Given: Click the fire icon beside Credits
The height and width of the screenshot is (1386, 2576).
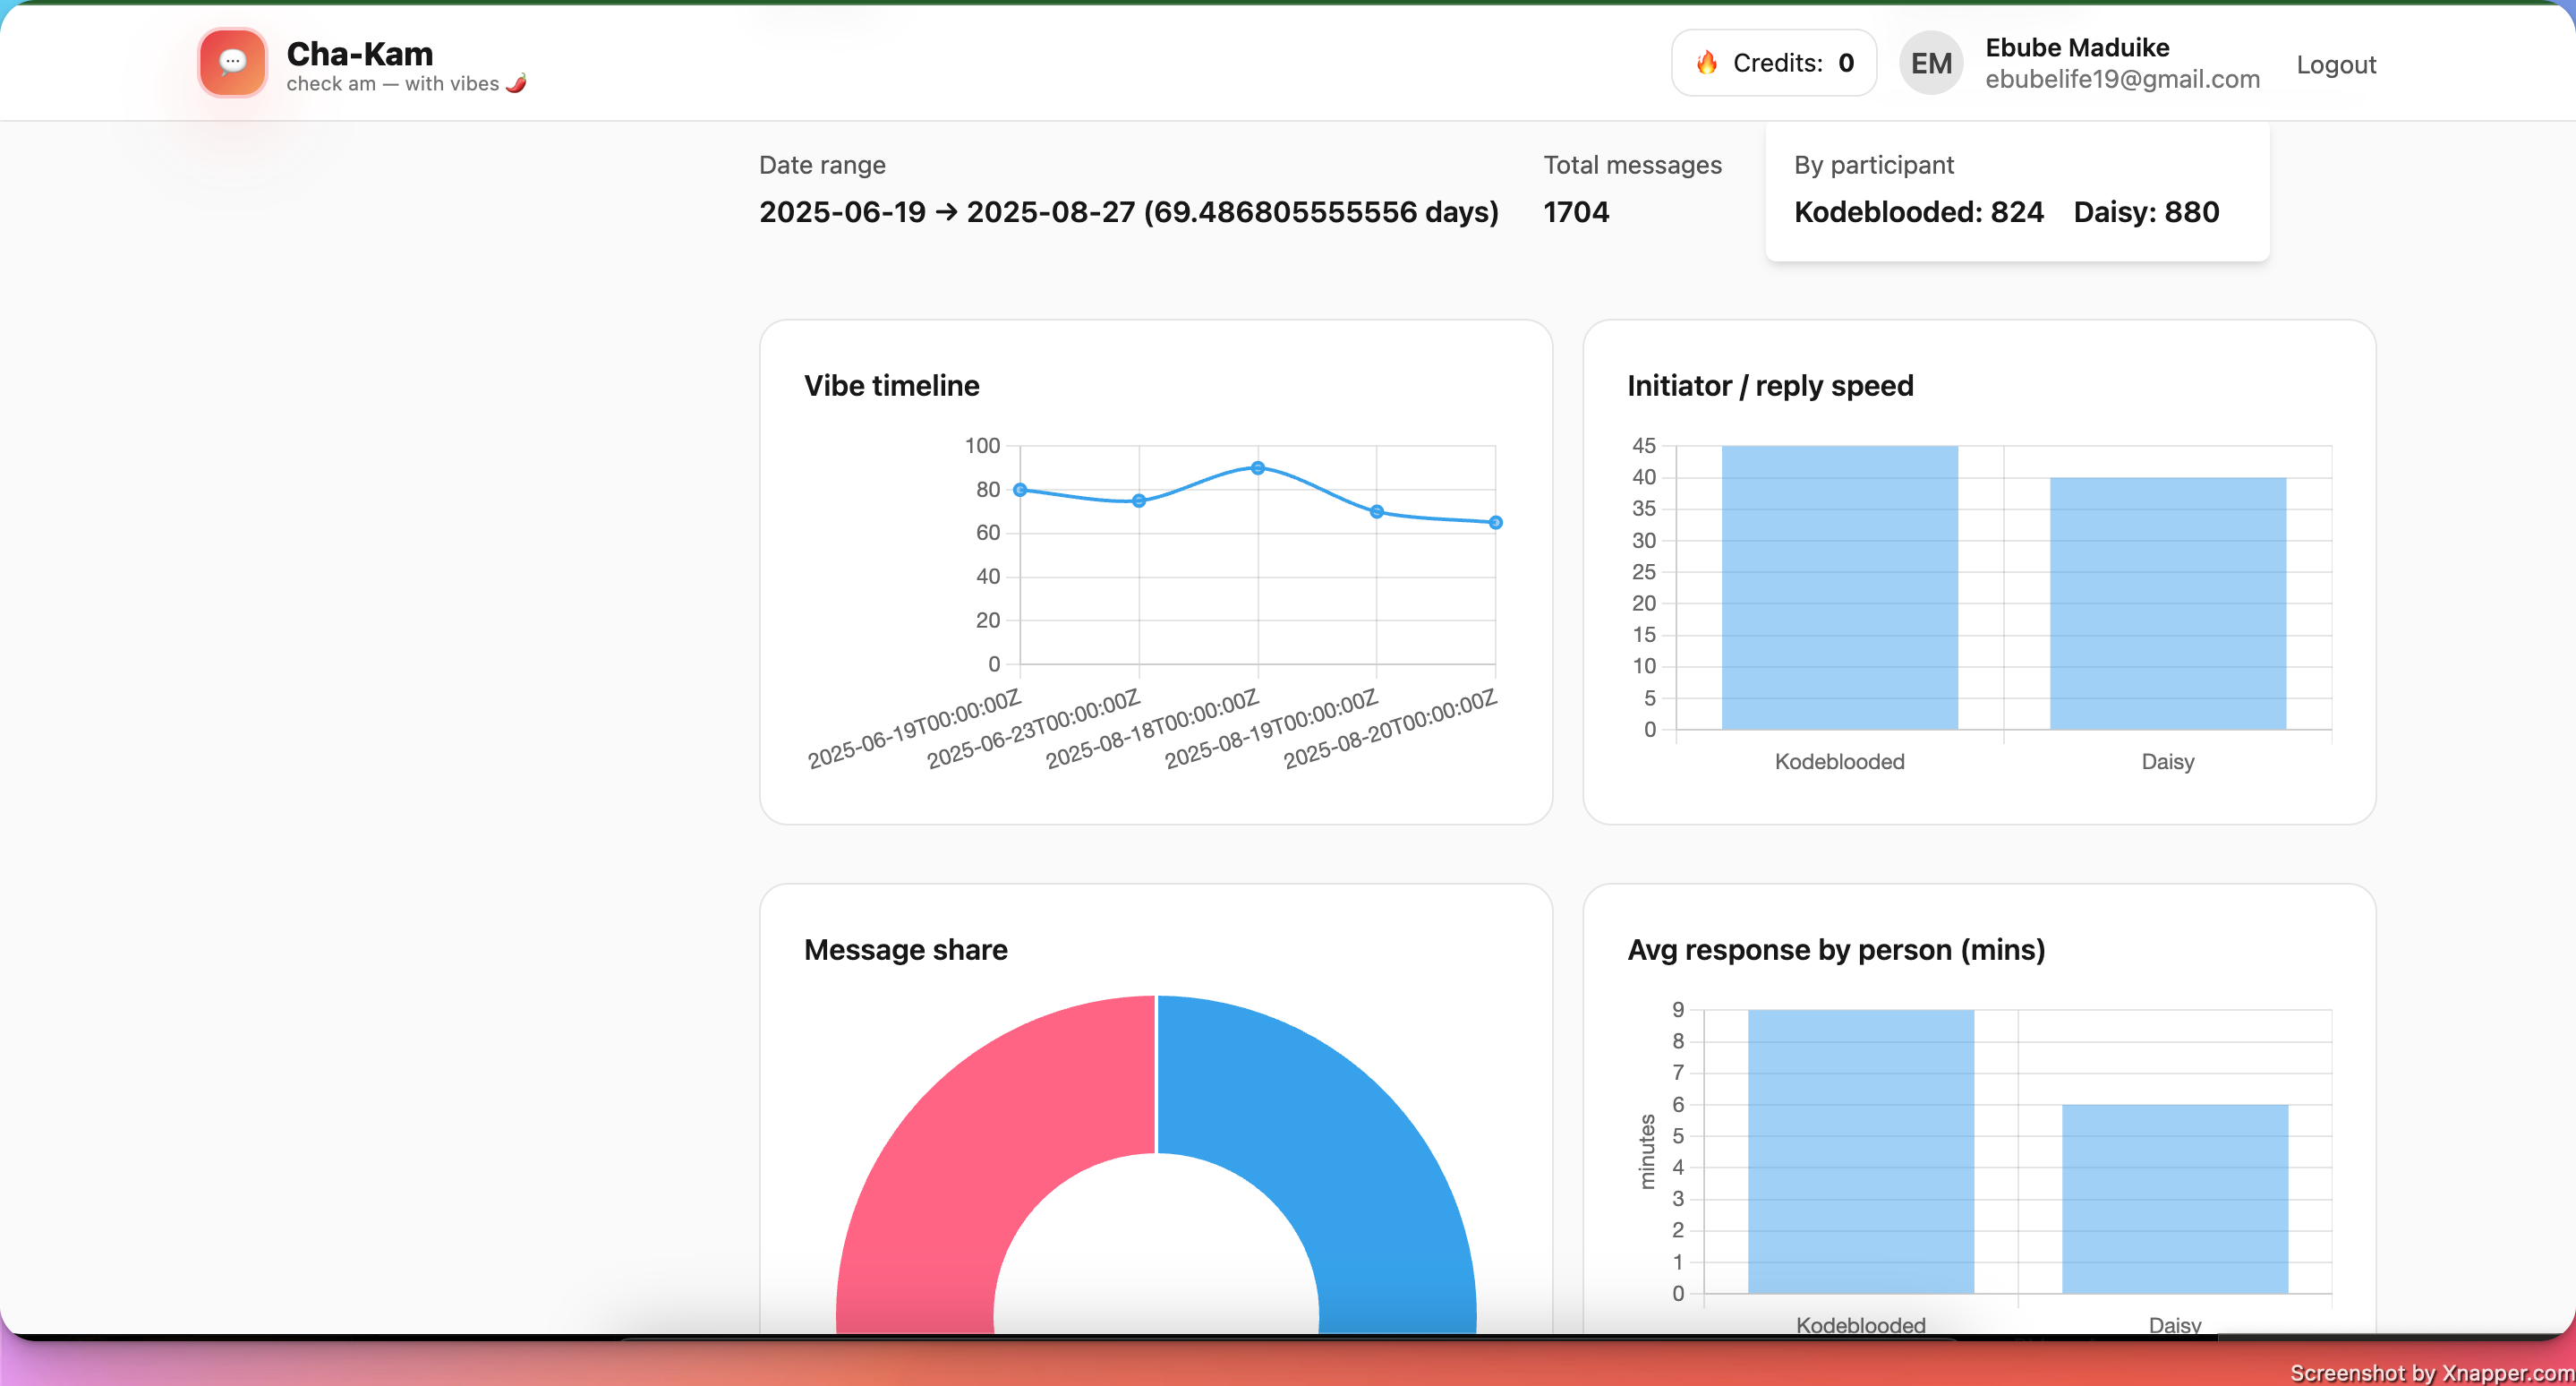Looking at the screenshot, I should [1707, 63].
